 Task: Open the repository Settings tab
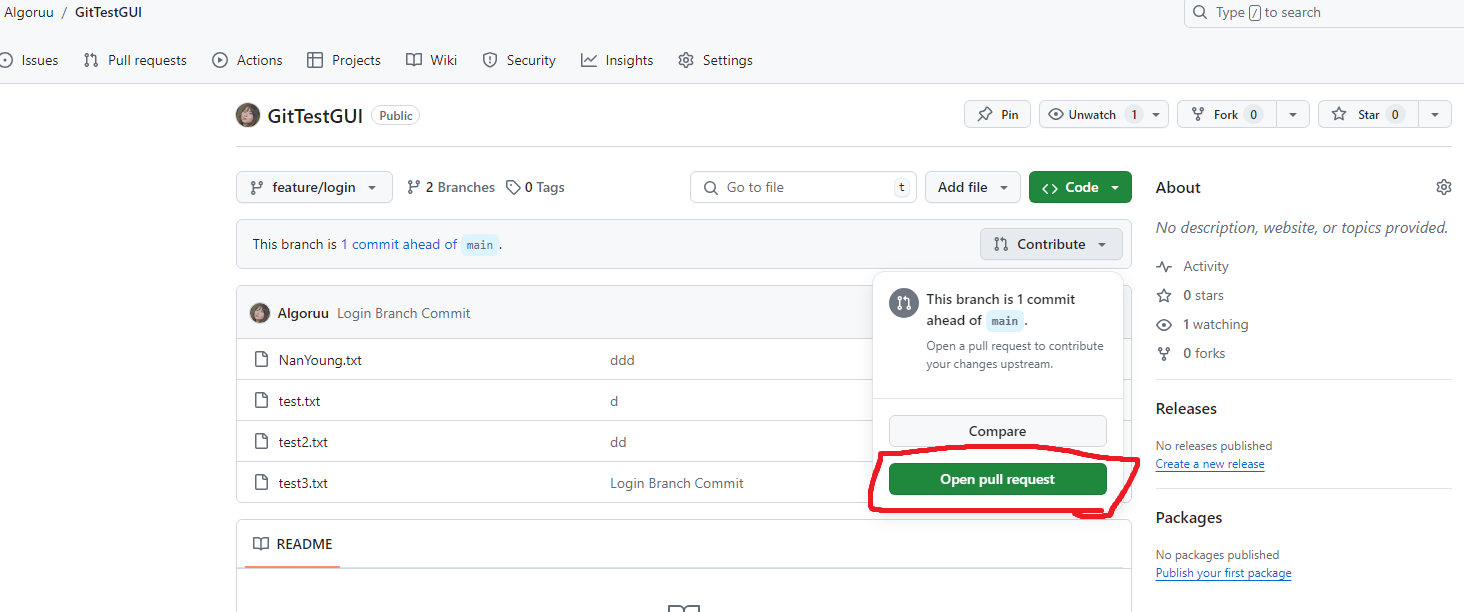[715, 60]
